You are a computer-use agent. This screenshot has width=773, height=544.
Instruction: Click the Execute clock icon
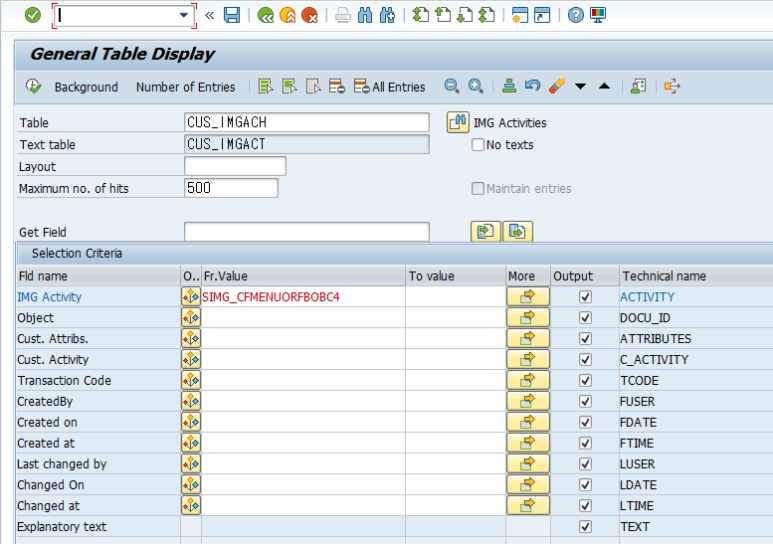(33, 86)
